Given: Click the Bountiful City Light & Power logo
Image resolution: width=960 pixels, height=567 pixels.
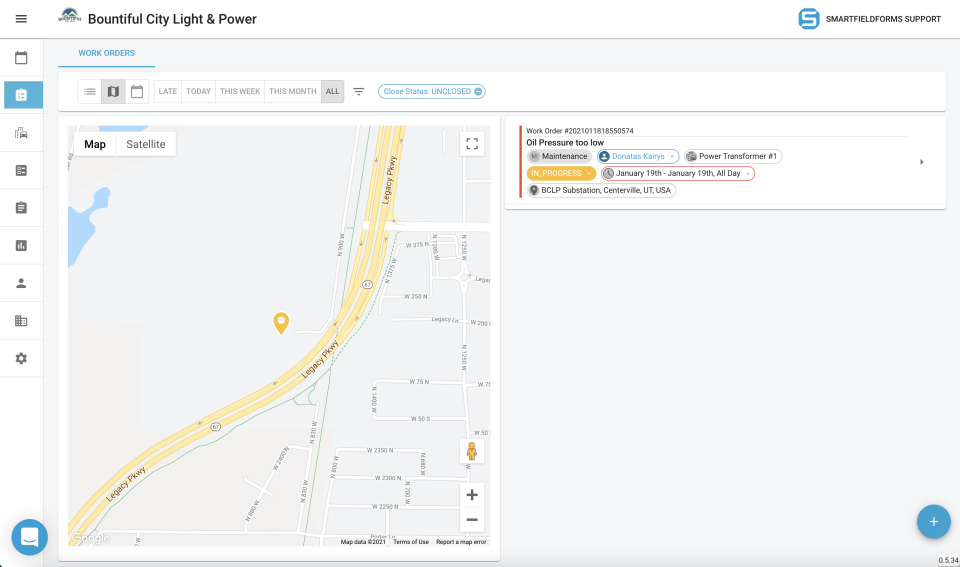Looking at the screenshot, I should (69, 17).
